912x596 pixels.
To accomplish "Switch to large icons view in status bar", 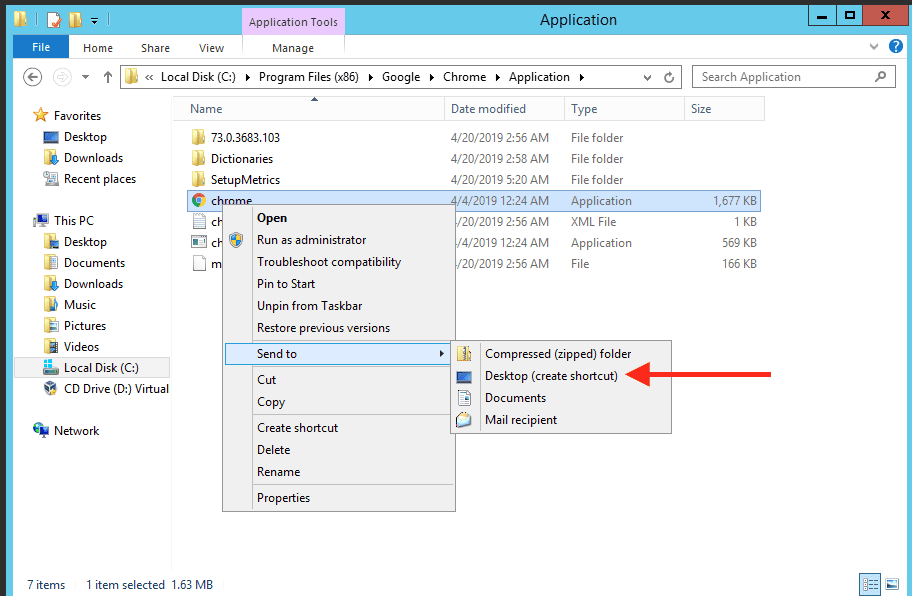I will 892,584.
